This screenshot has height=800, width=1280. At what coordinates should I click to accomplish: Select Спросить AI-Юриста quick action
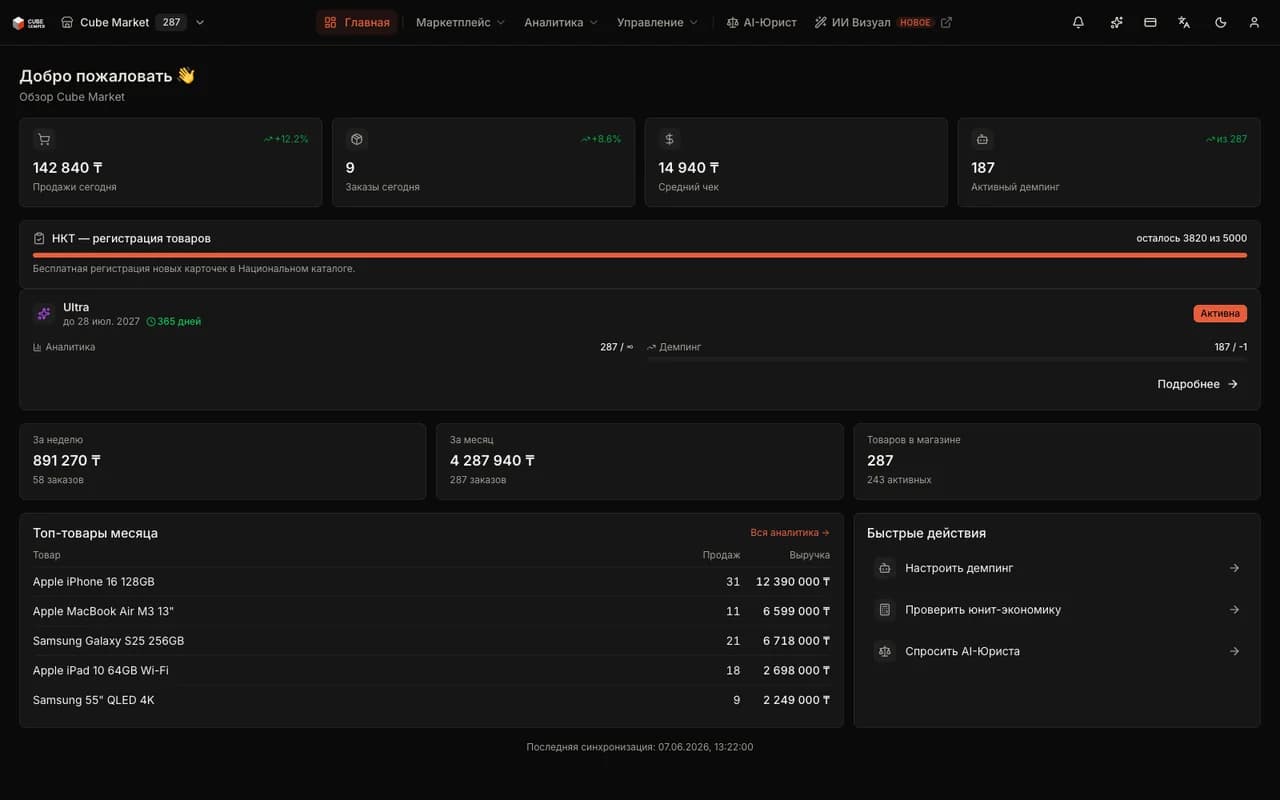[x=1057, y=651]
